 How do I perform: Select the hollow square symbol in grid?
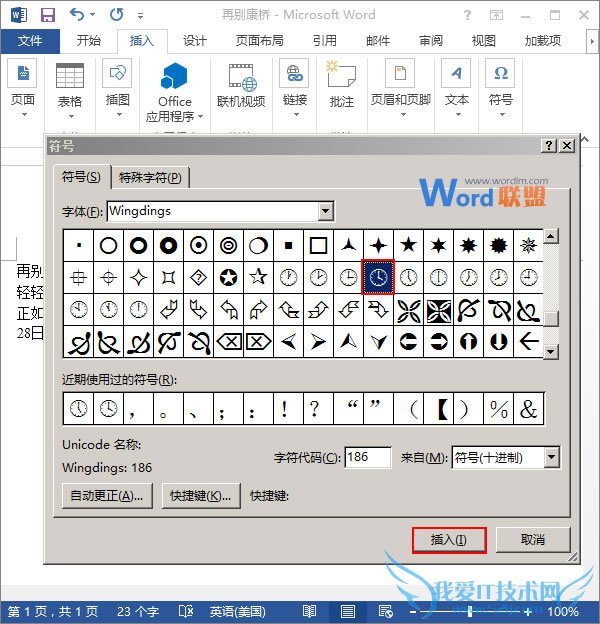point(318,246)
